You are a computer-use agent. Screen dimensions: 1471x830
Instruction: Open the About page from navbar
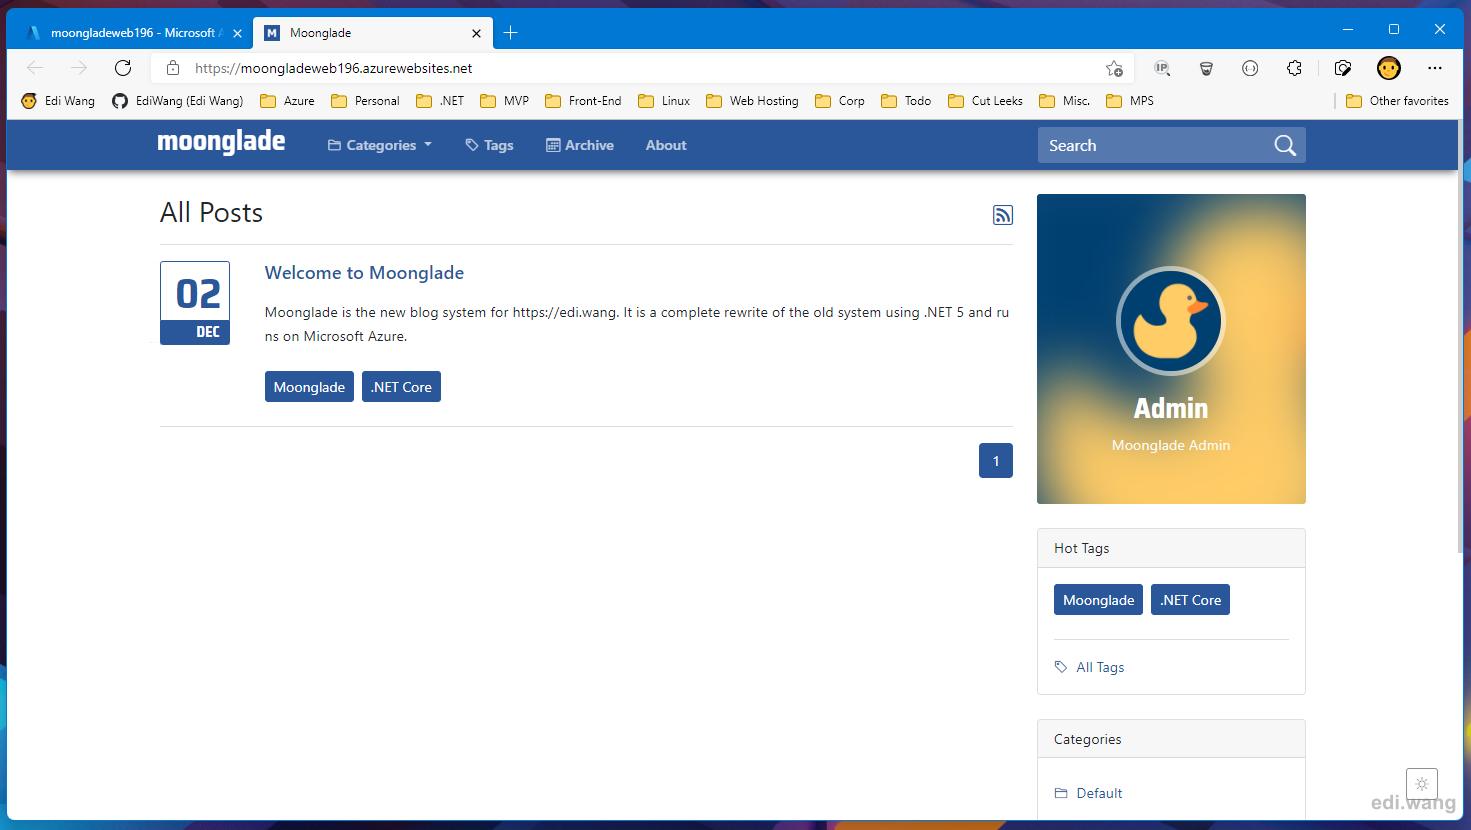pos(666,145)
